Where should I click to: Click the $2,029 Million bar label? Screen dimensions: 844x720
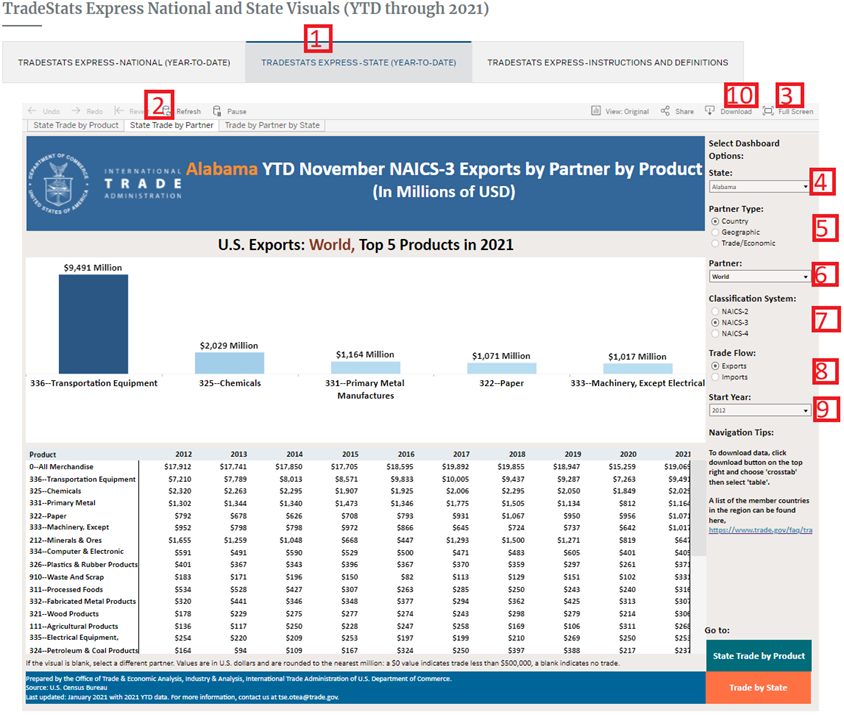[x=229, y=345]
